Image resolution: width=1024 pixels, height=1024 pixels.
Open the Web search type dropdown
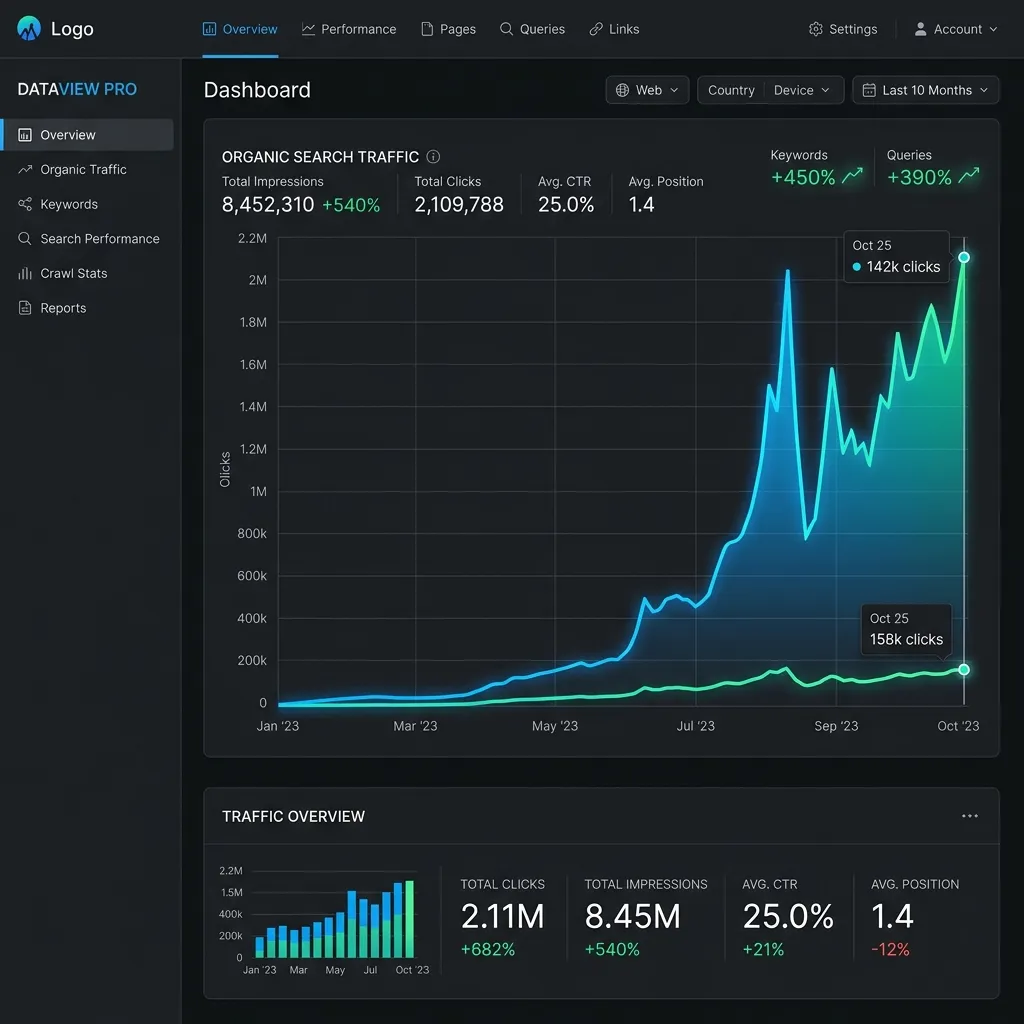647,90
